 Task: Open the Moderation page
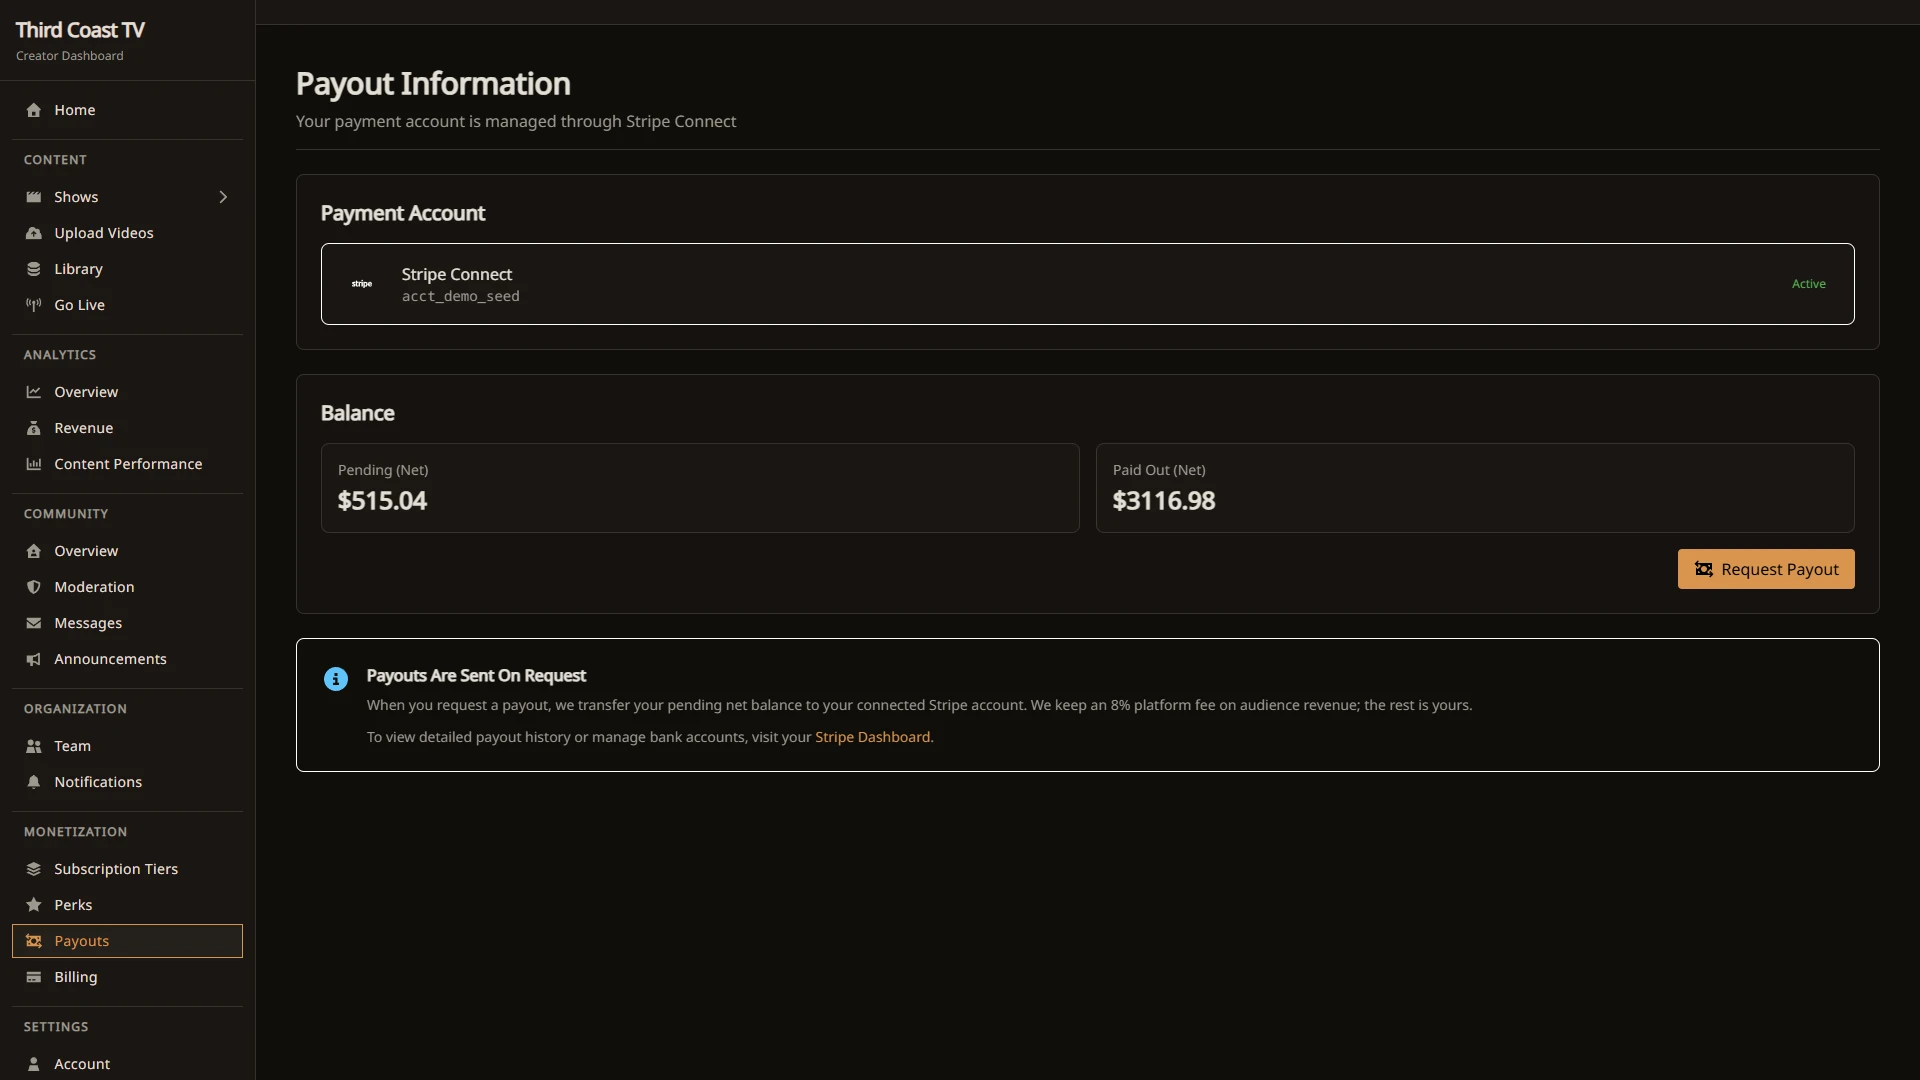pyautogui.click(x=127, y=587)
